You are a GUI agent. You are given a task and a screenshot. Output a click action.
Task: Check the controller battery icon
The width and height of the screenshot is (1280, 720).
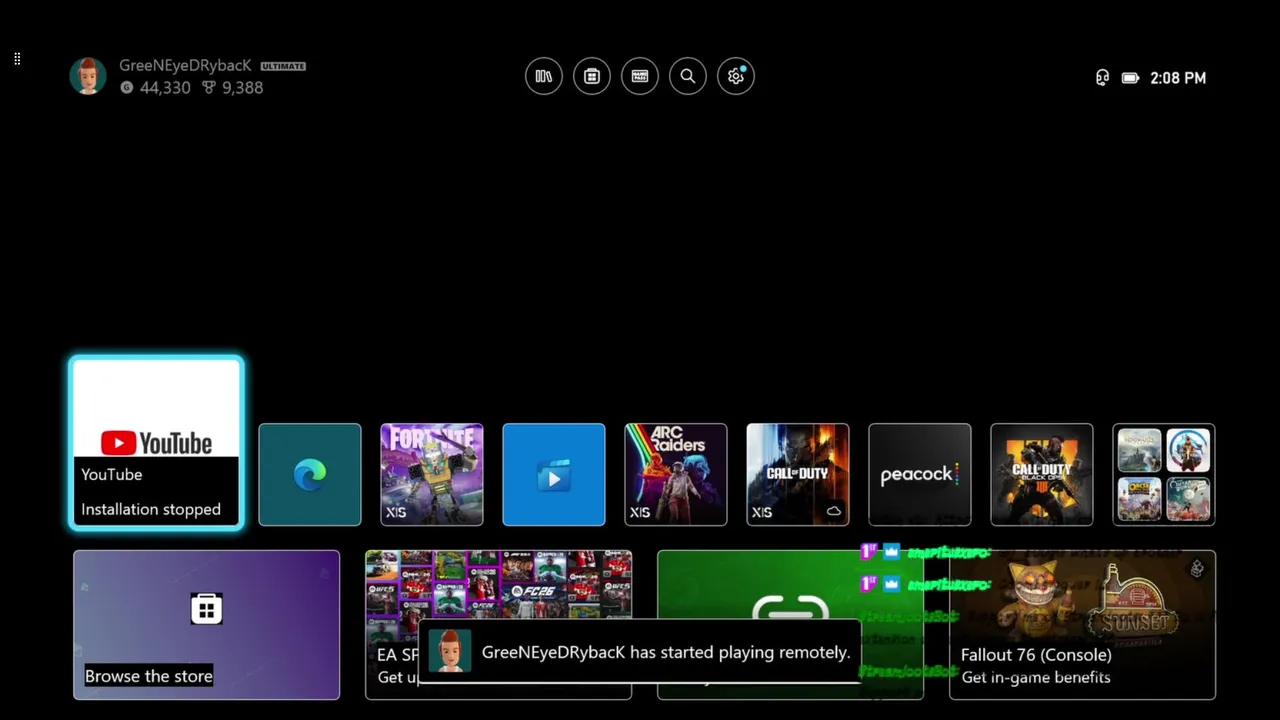(1131, 78)
